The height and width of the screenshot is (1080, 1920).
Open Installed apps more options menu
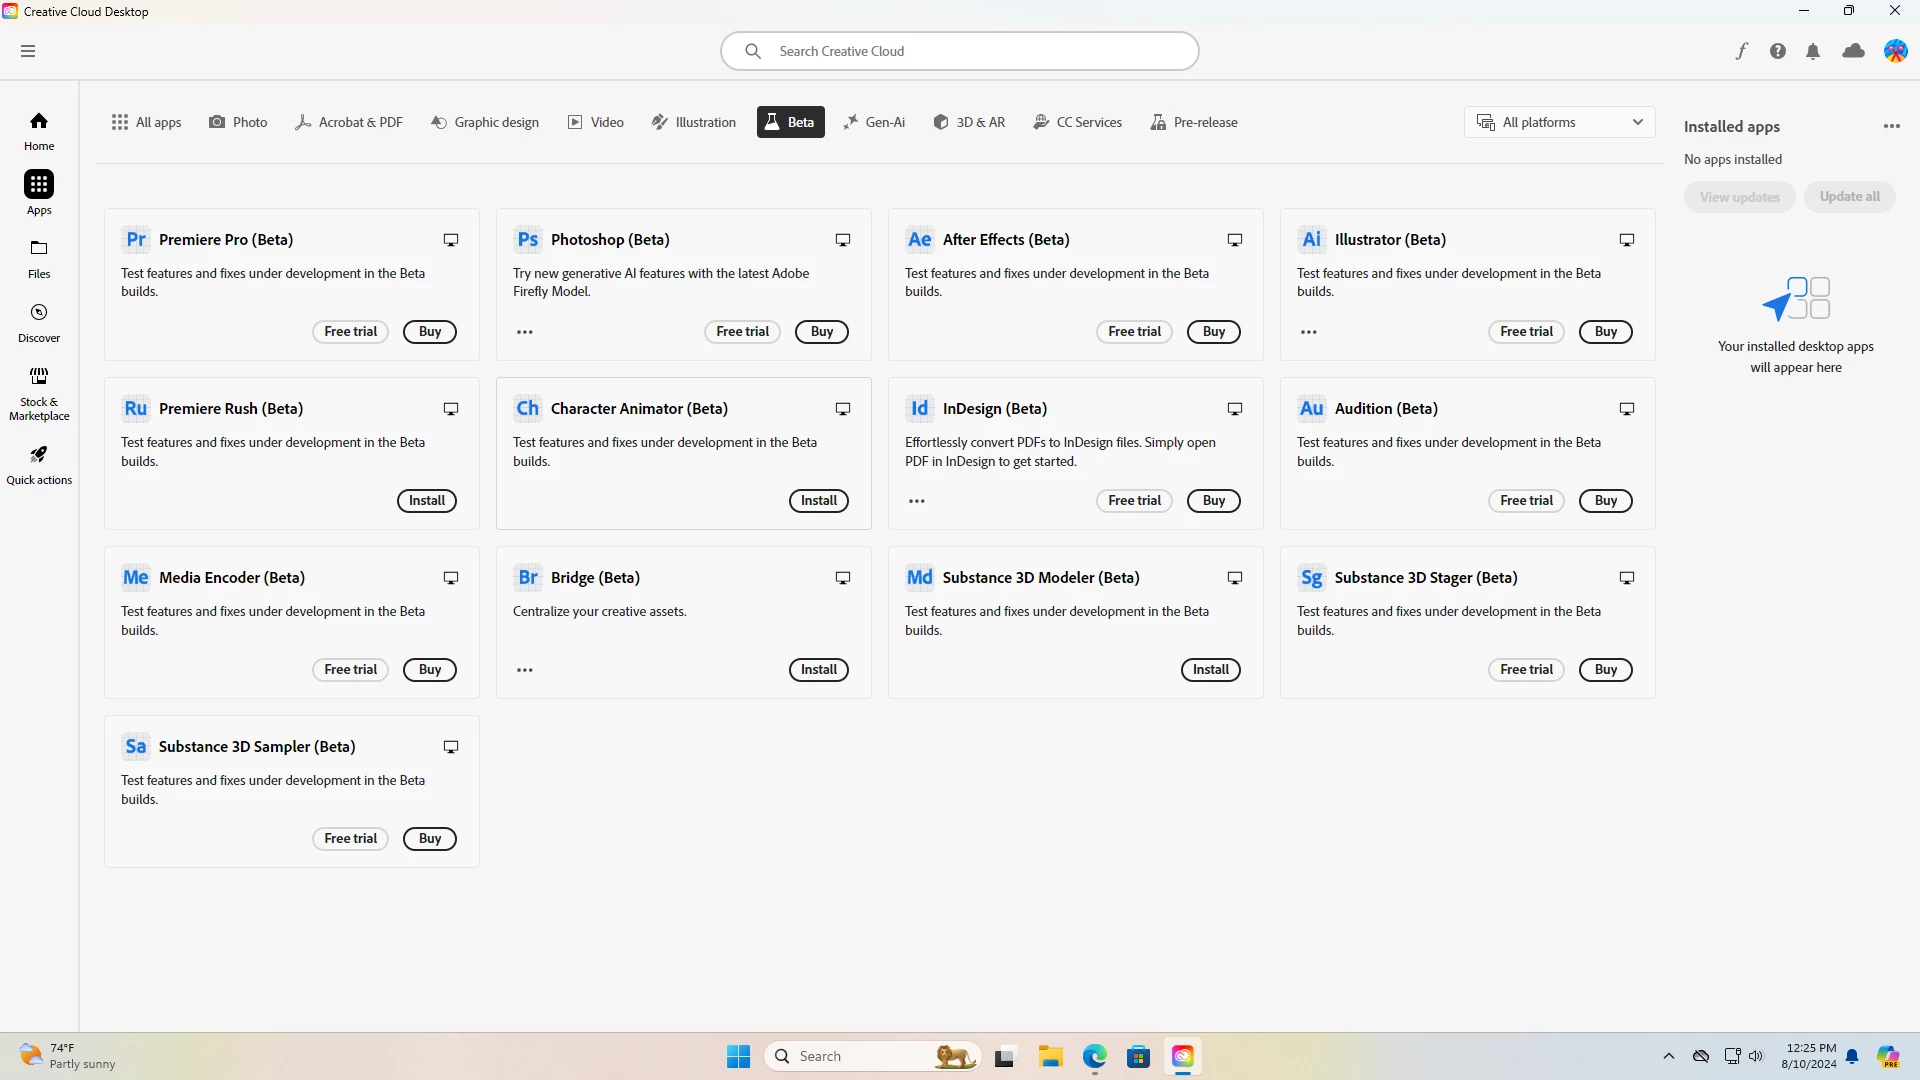pos(1891,126)
